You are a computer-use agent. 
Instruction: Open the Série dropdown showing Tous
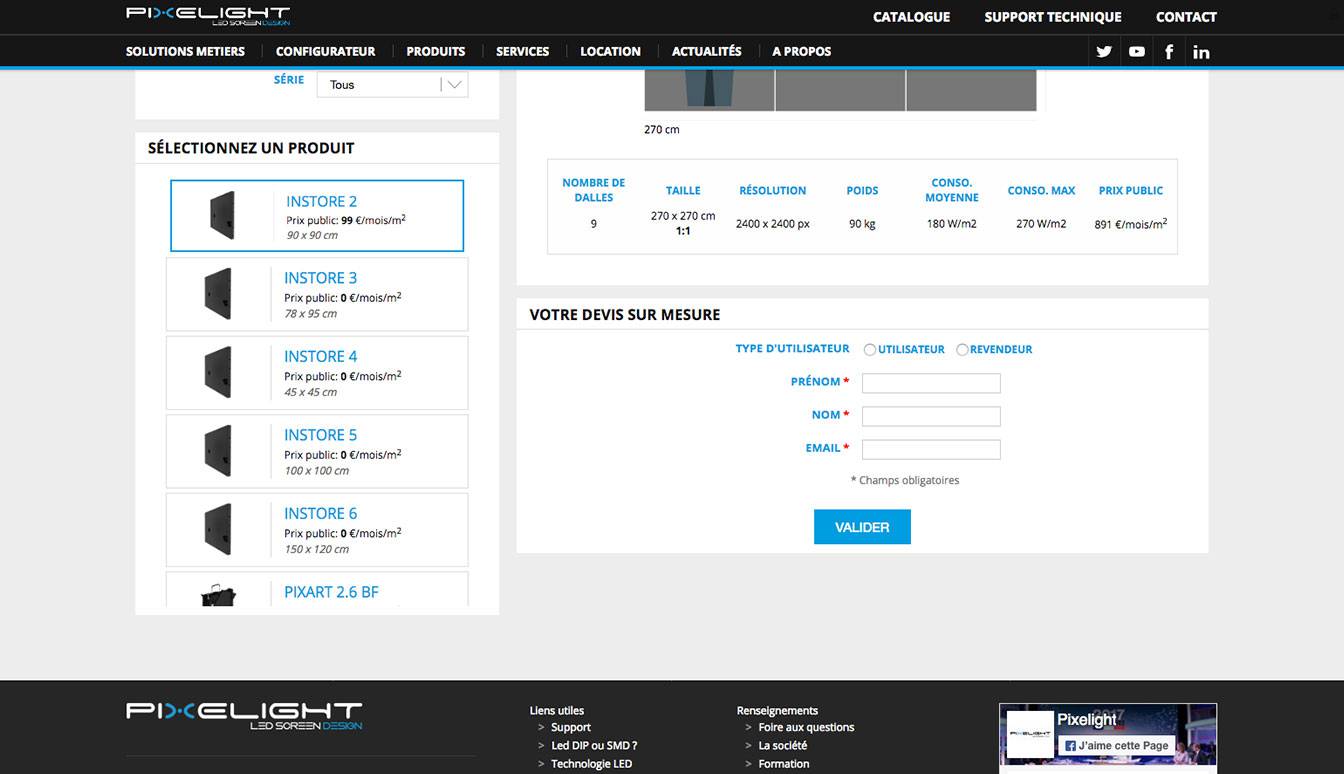(392, 85)
